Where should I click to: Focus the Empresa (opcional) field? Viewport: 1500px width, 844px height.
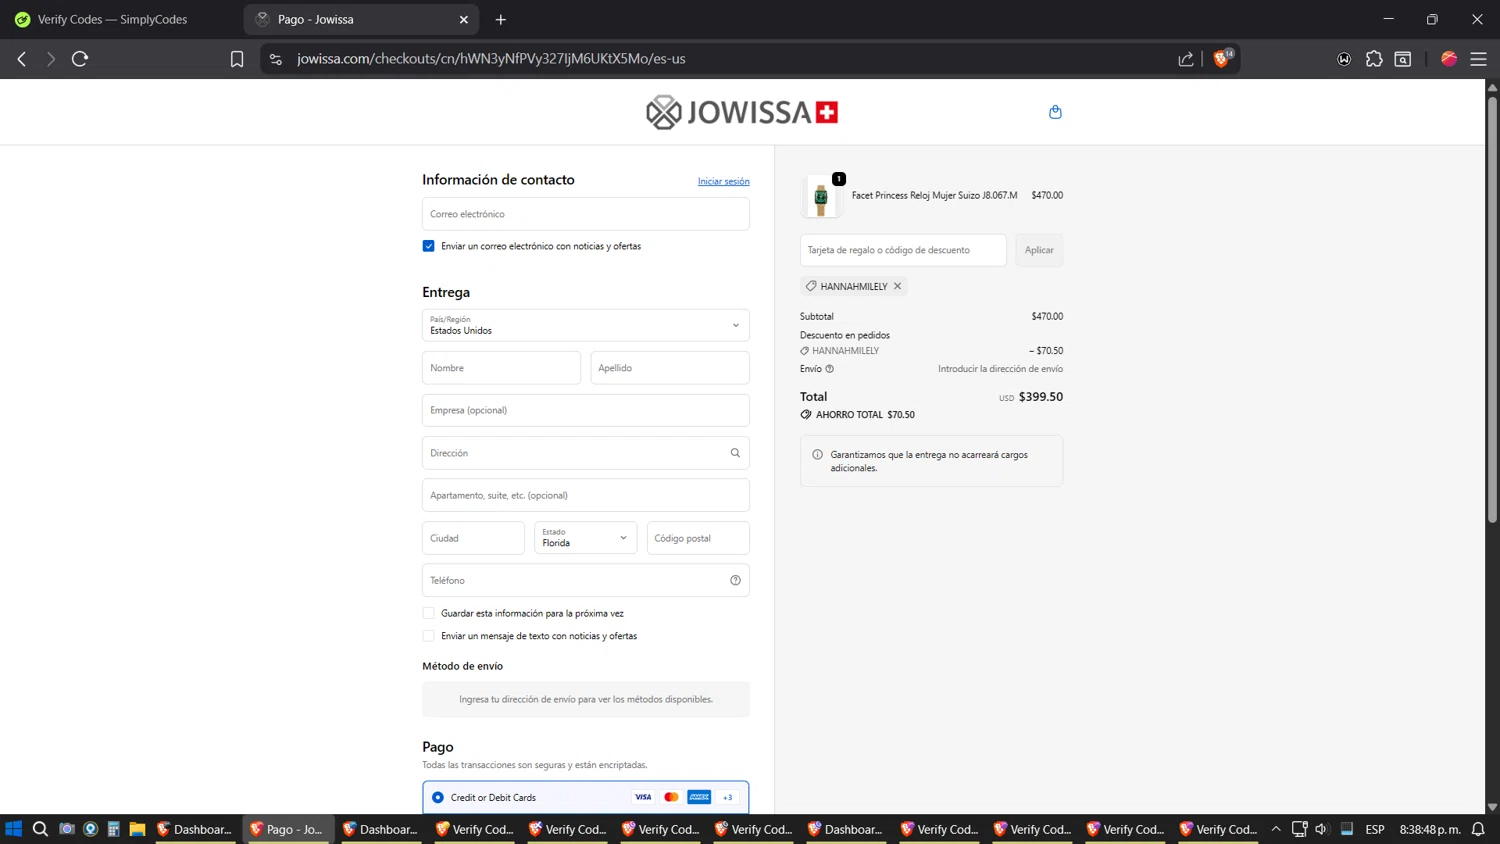point(586,410)
